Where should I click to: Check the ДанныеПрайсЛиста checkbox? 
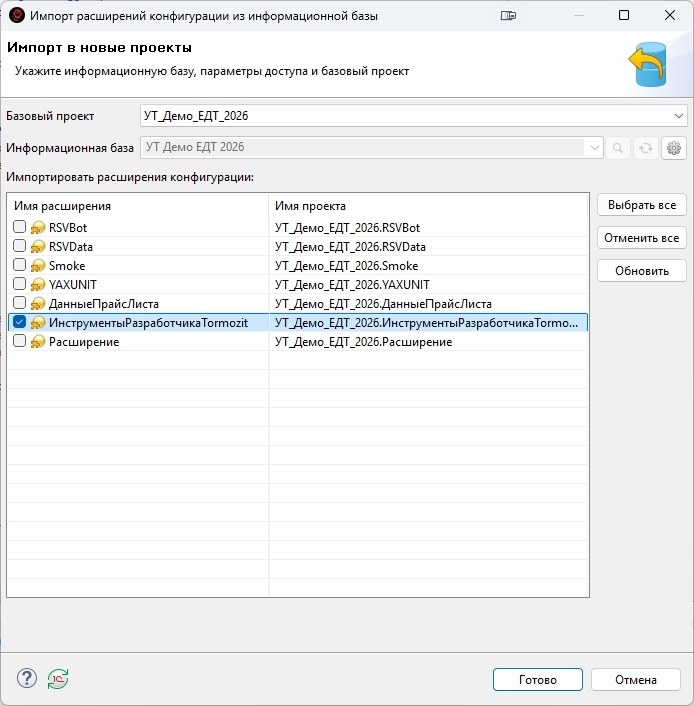pyautogui.click(x=19, y=303)
